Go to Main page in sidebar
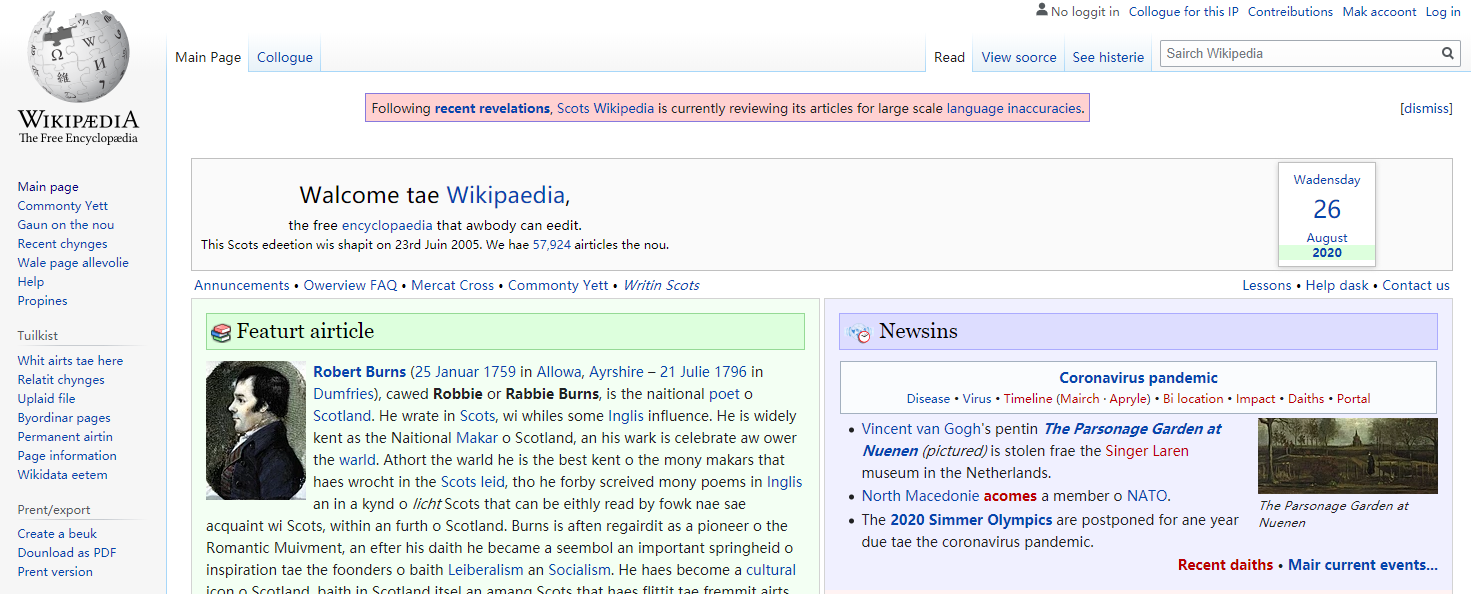The image size is (1471, 594). point(48,187)
